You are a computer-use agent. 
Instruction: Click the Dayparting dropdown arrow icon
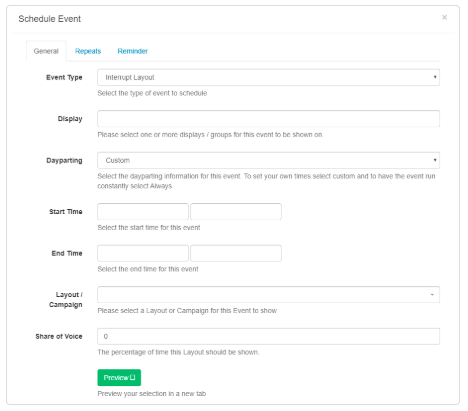435,160
